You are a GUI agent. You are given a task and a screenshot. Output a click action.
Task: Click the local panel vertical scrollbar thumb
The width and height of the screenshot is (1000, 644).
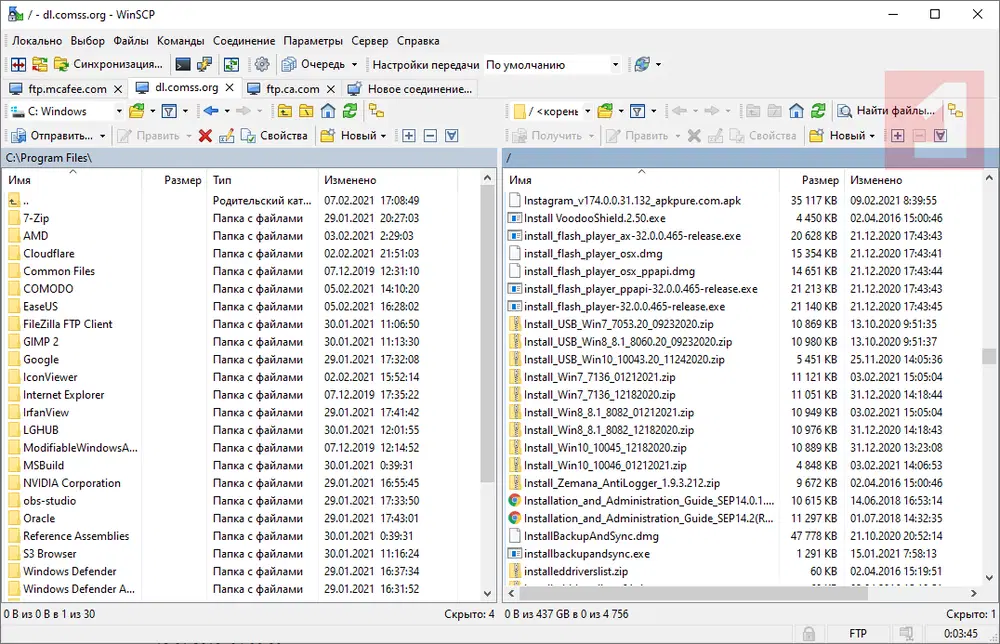[487, 335]
